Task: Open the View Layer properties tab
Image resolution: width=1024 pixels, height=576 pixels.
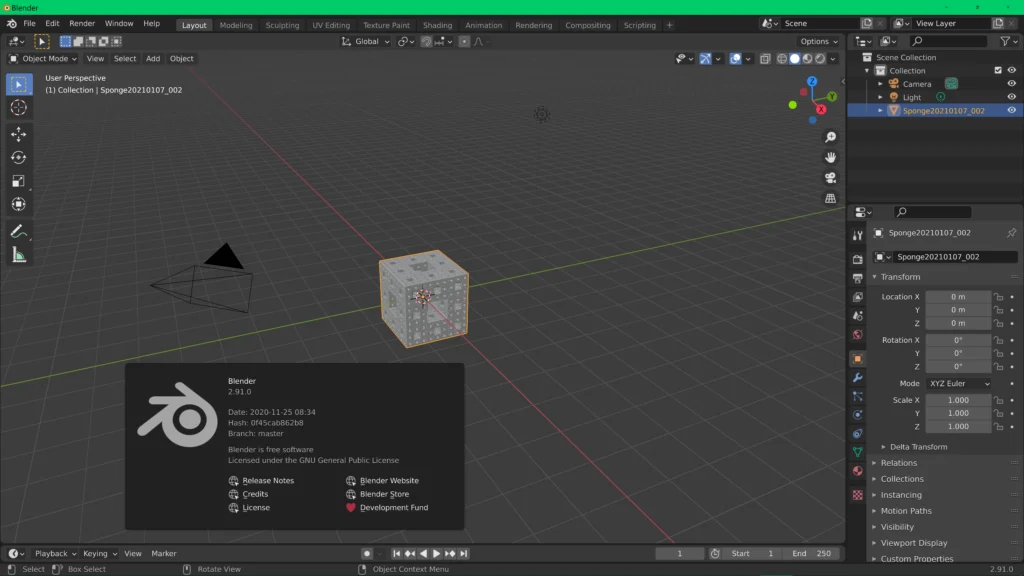Action: pyautogui.click(x=857, y=297)
